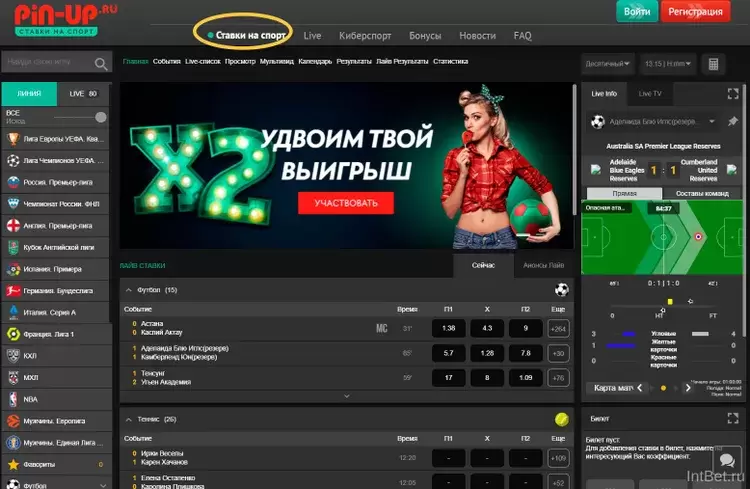Pin the selected live match

tap(732, 122)
